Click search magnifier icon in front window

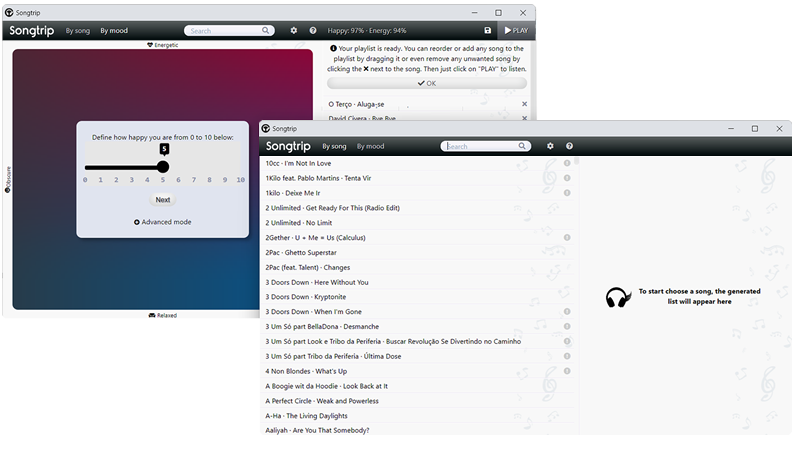522,146
